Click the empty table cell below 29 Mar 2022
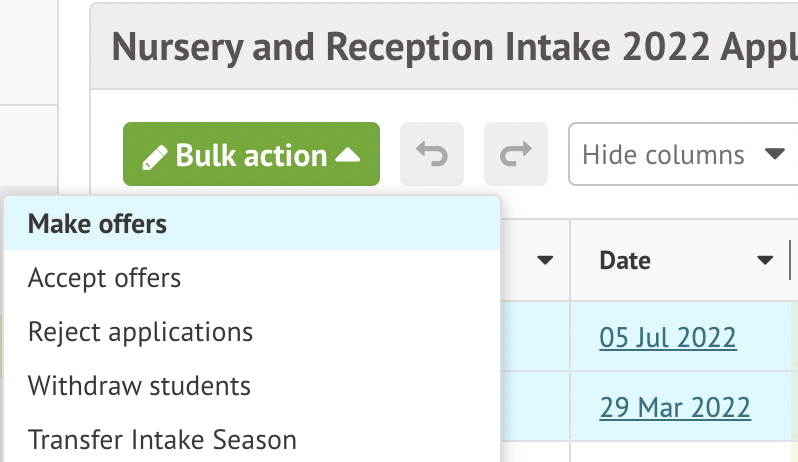 680,452
